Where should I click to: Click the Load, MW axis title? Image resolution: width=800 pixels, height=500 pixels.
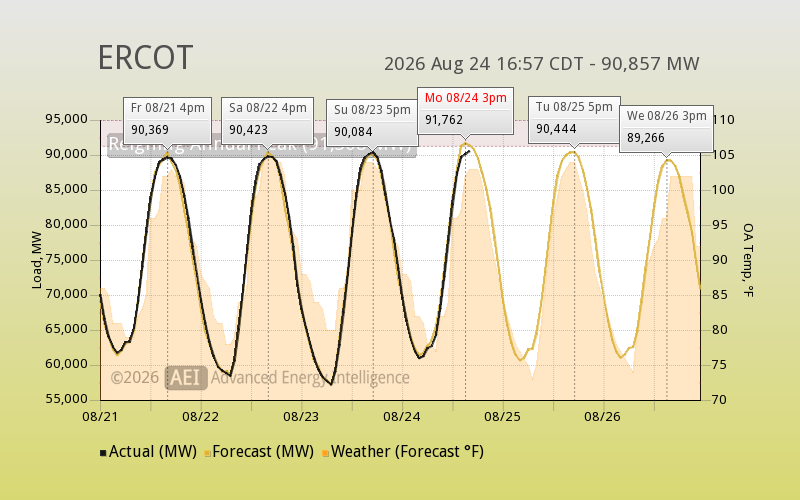point(37,260)
